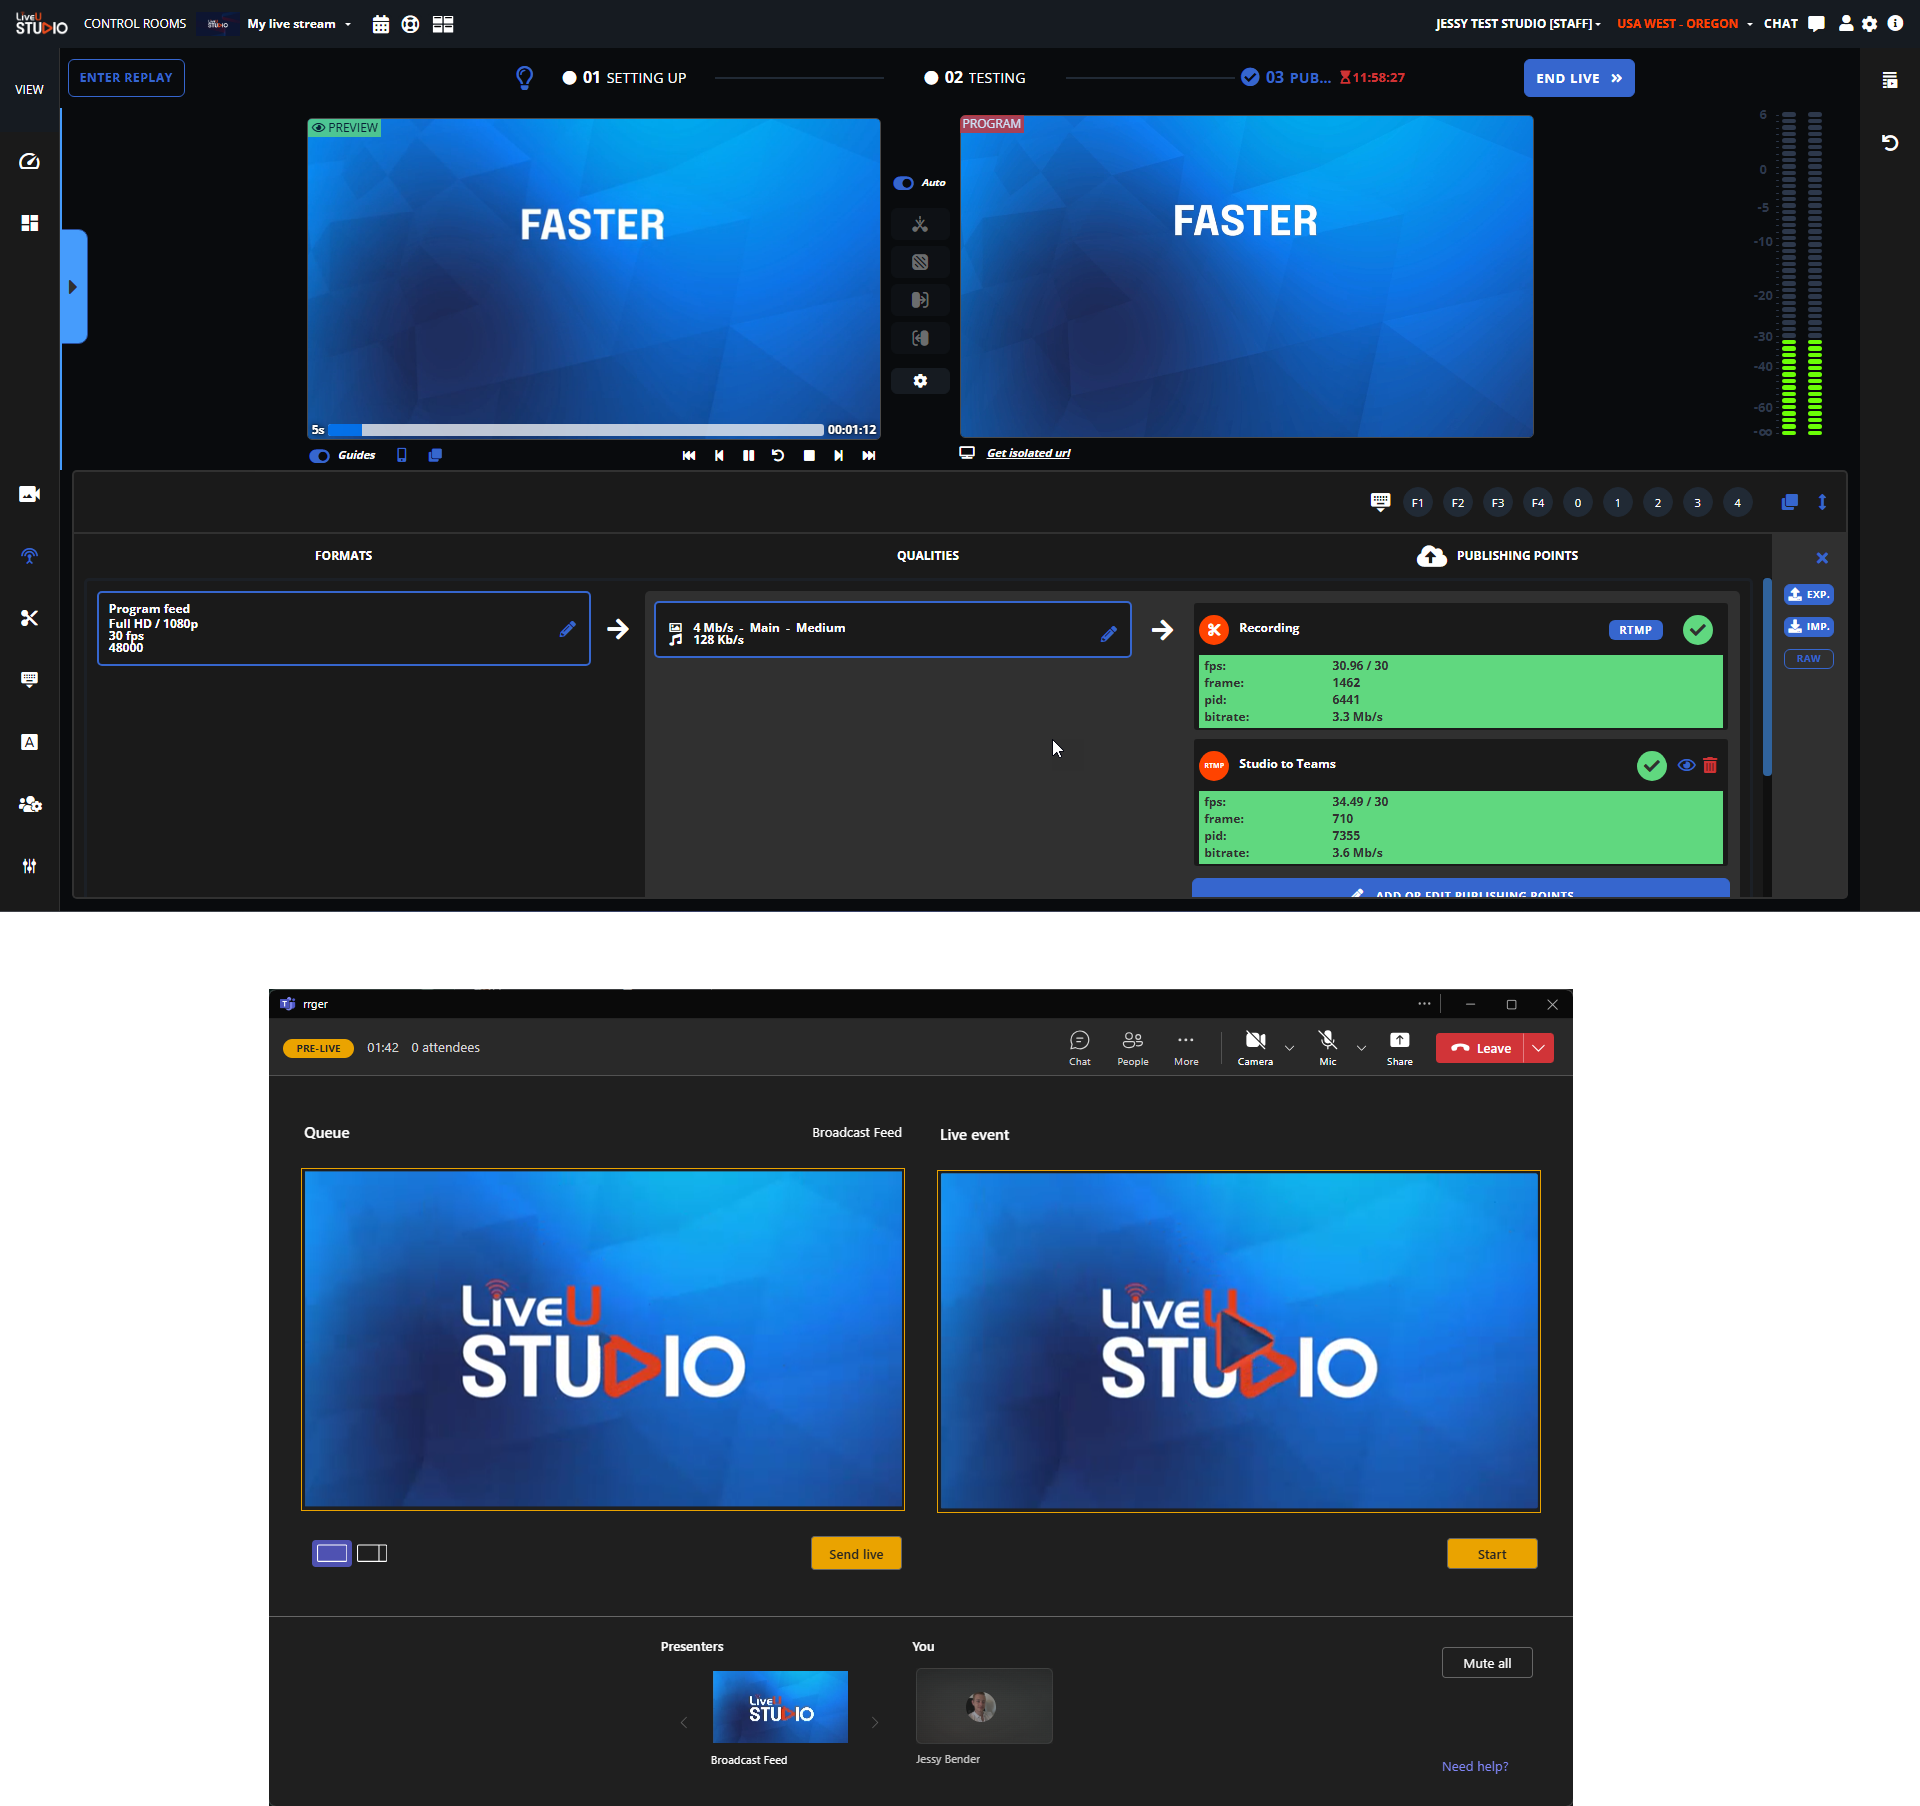Open transition settings gear below transition icons
This screenshot has height=1806, width=1920.
click(920, 381)
